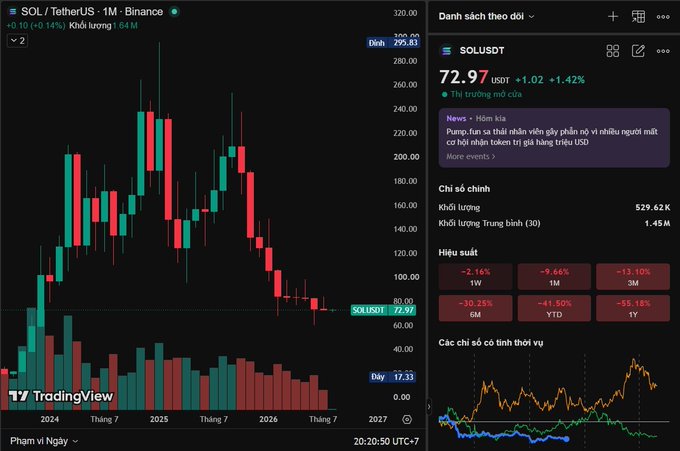Click the Hiệu suất section heading

[458, 252]
